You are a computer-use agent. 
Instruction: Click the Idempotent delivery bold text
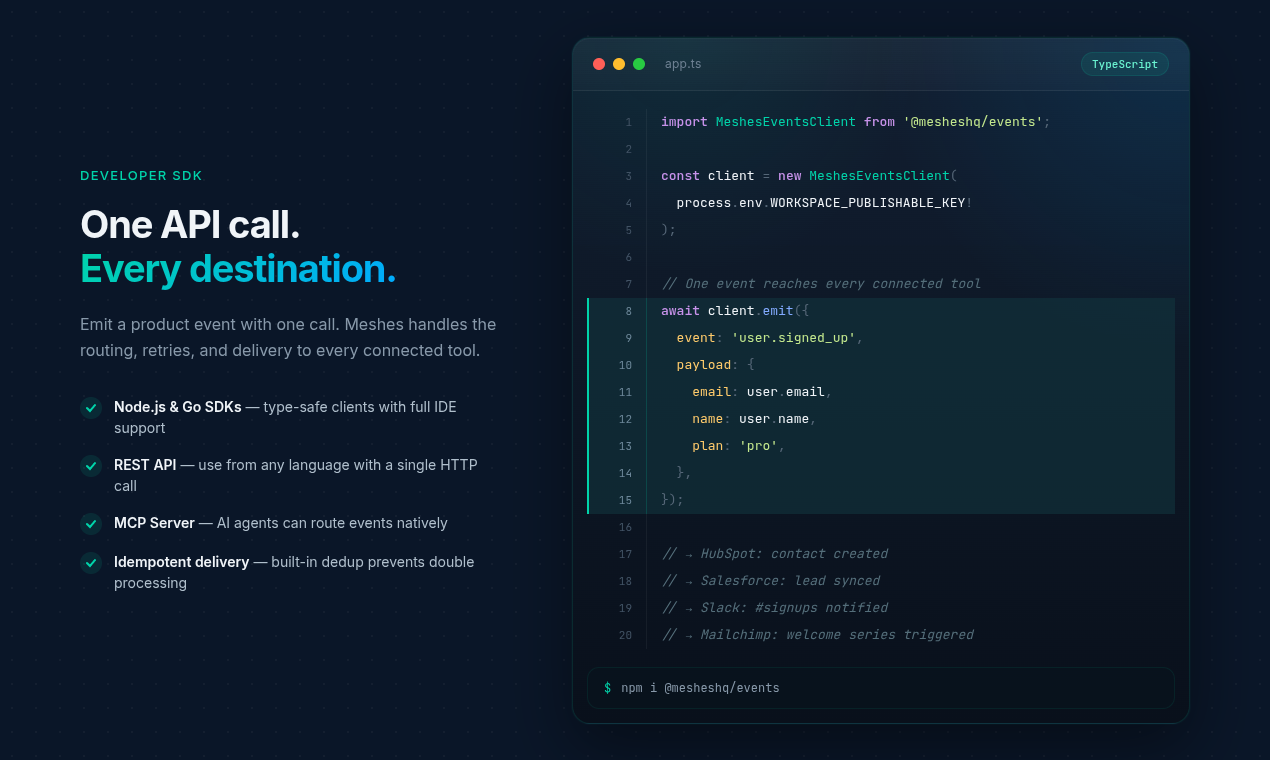tap(181, 562)
